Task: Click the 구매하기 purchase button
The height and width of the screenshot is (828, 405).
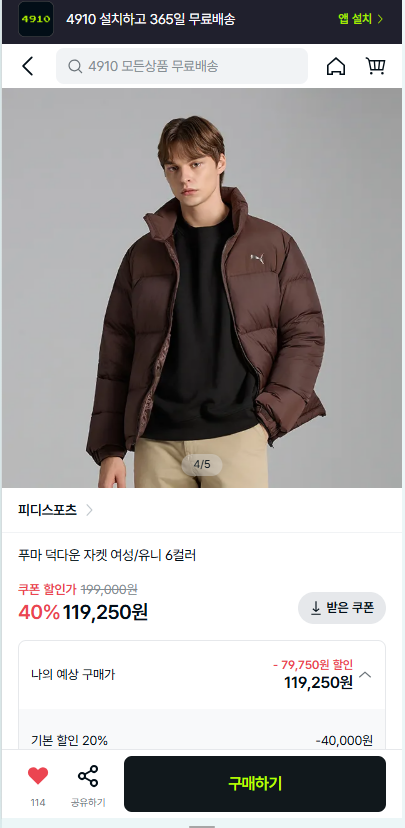Action: click(x=255, y=784)
